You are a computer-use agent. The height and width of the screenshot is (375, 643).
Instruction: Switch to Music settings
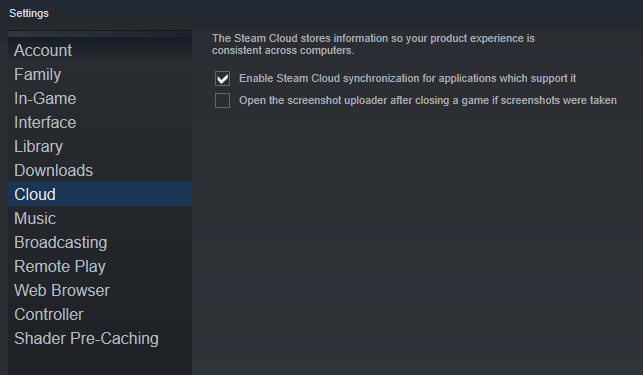(x=100, y=218)
